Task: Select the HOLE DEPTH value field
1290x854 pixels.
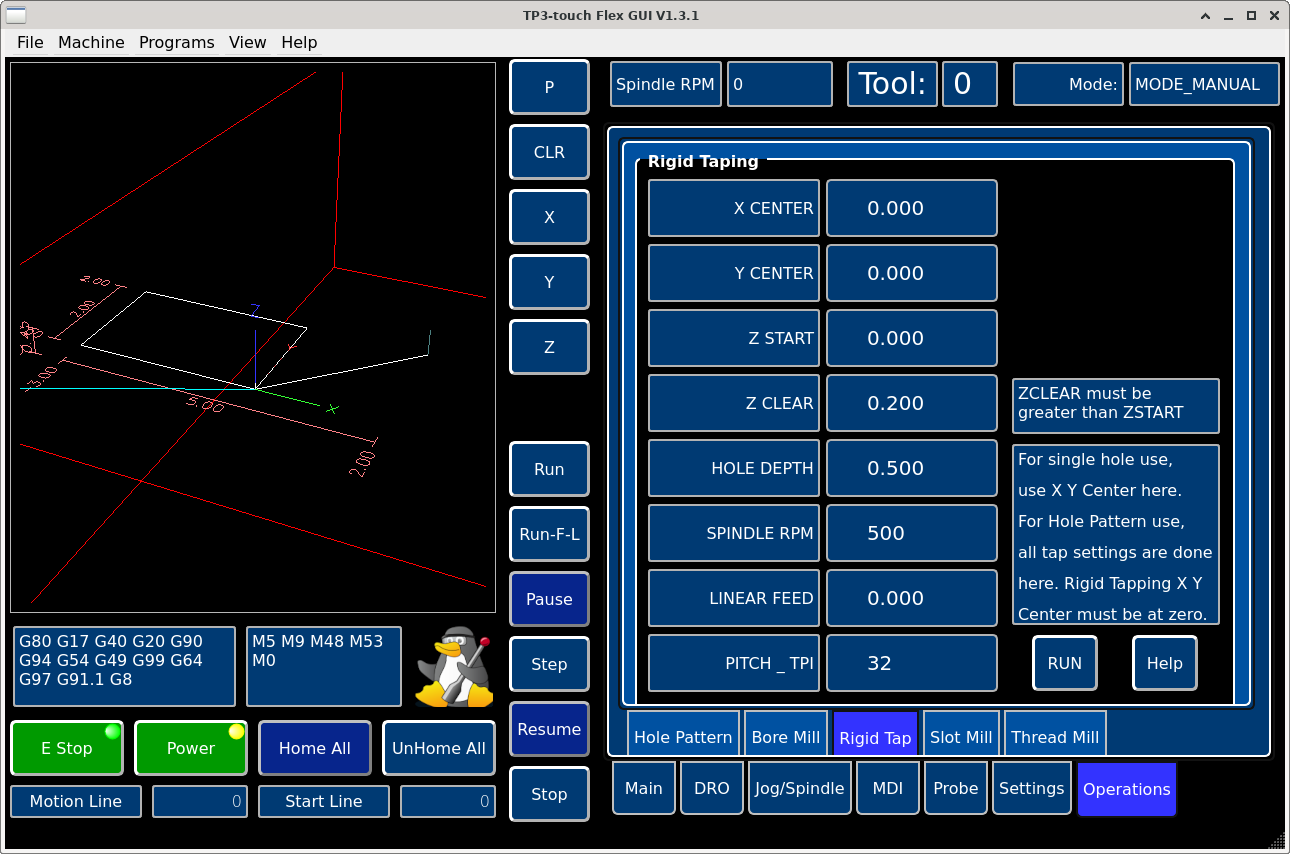Action: pos(911,468)
